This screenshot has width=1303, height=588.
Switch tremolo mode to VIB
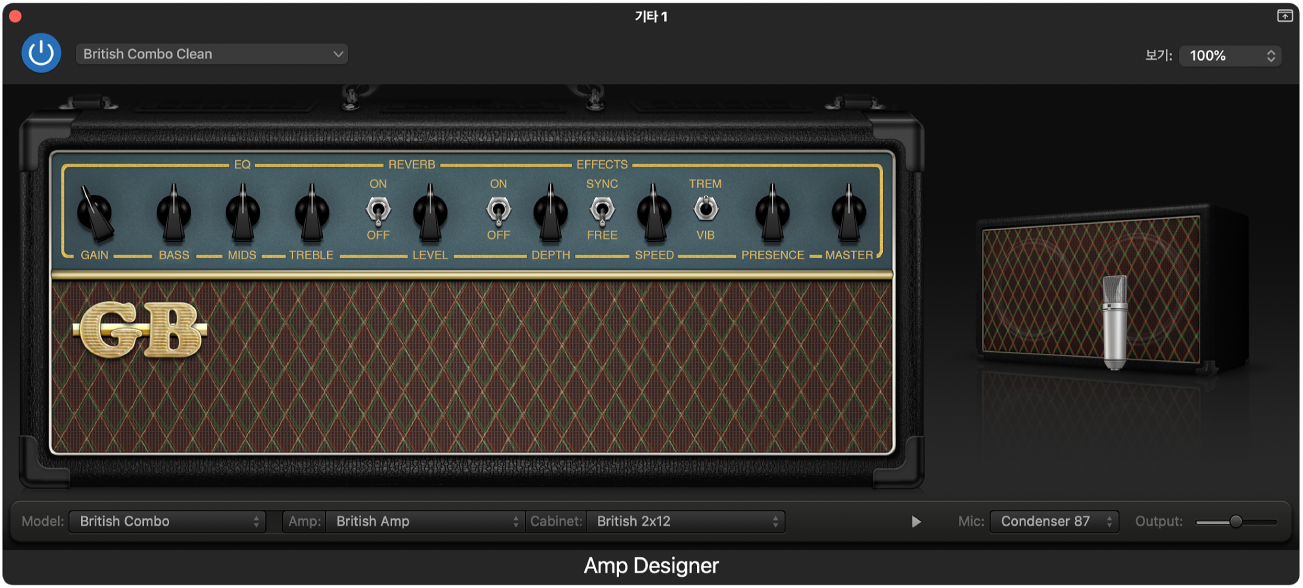[705, 211]
